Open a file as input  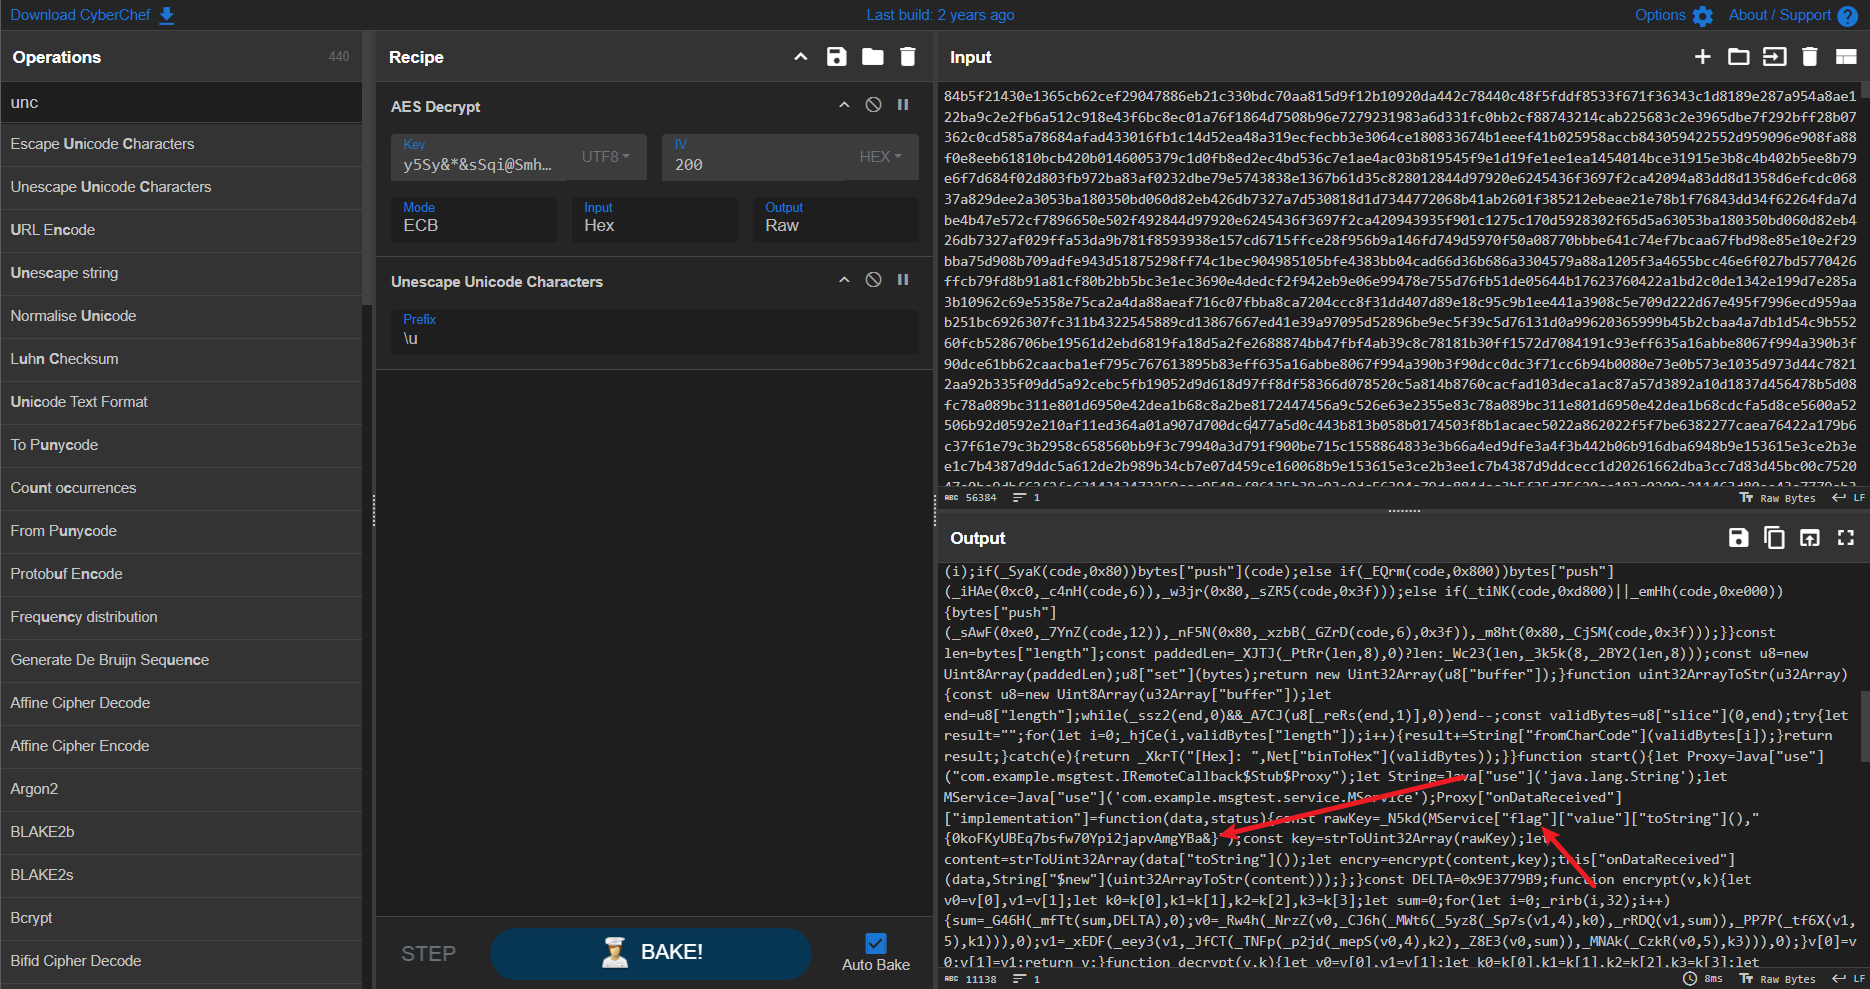pyautogui.click(x=1739, y=57)
